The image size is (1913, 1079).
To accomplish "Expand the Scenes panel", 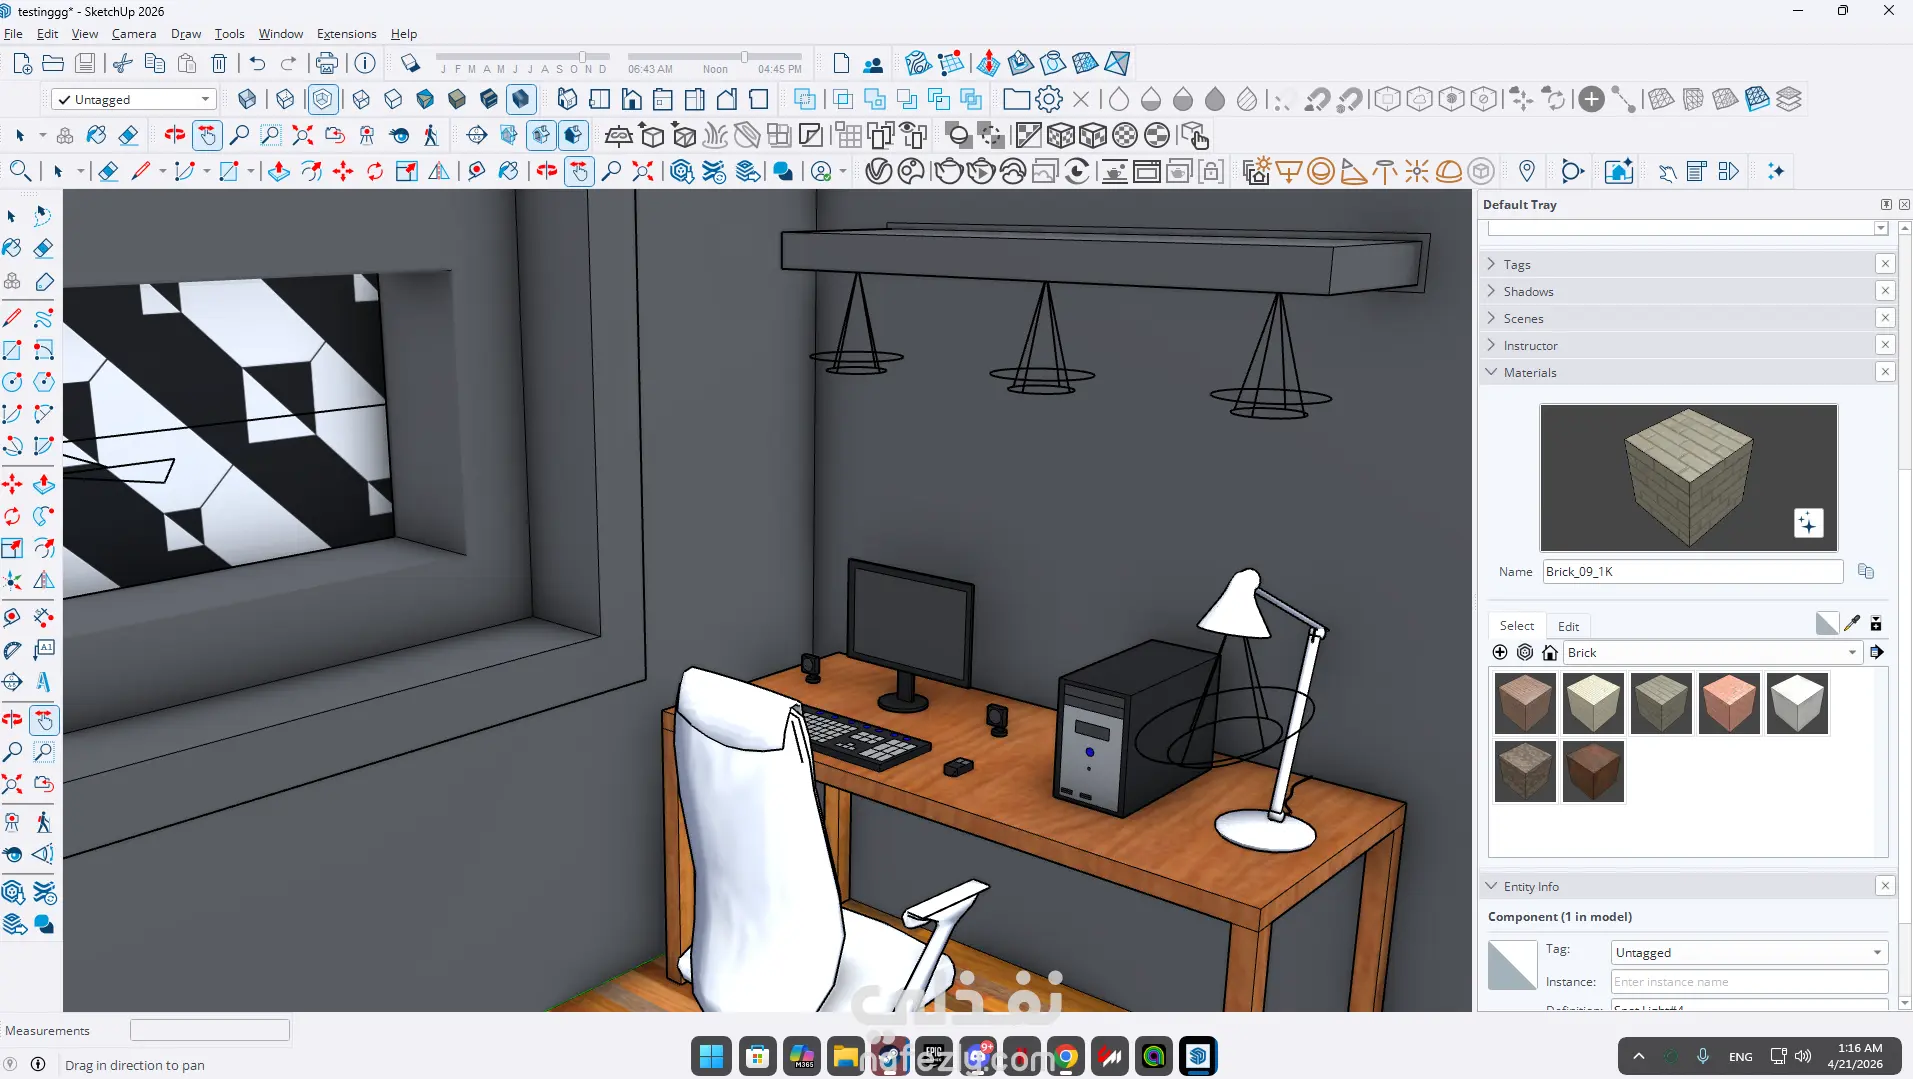I will click(x=1491, y=318).
